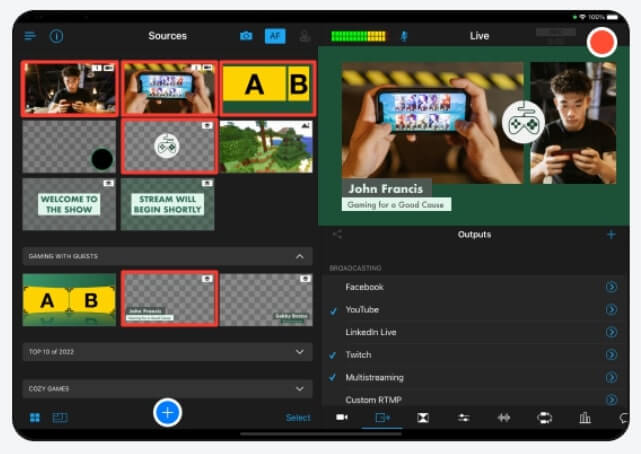
Task: Select the WELCOME TO THE SHOW title source
Action: coord(69,204)
